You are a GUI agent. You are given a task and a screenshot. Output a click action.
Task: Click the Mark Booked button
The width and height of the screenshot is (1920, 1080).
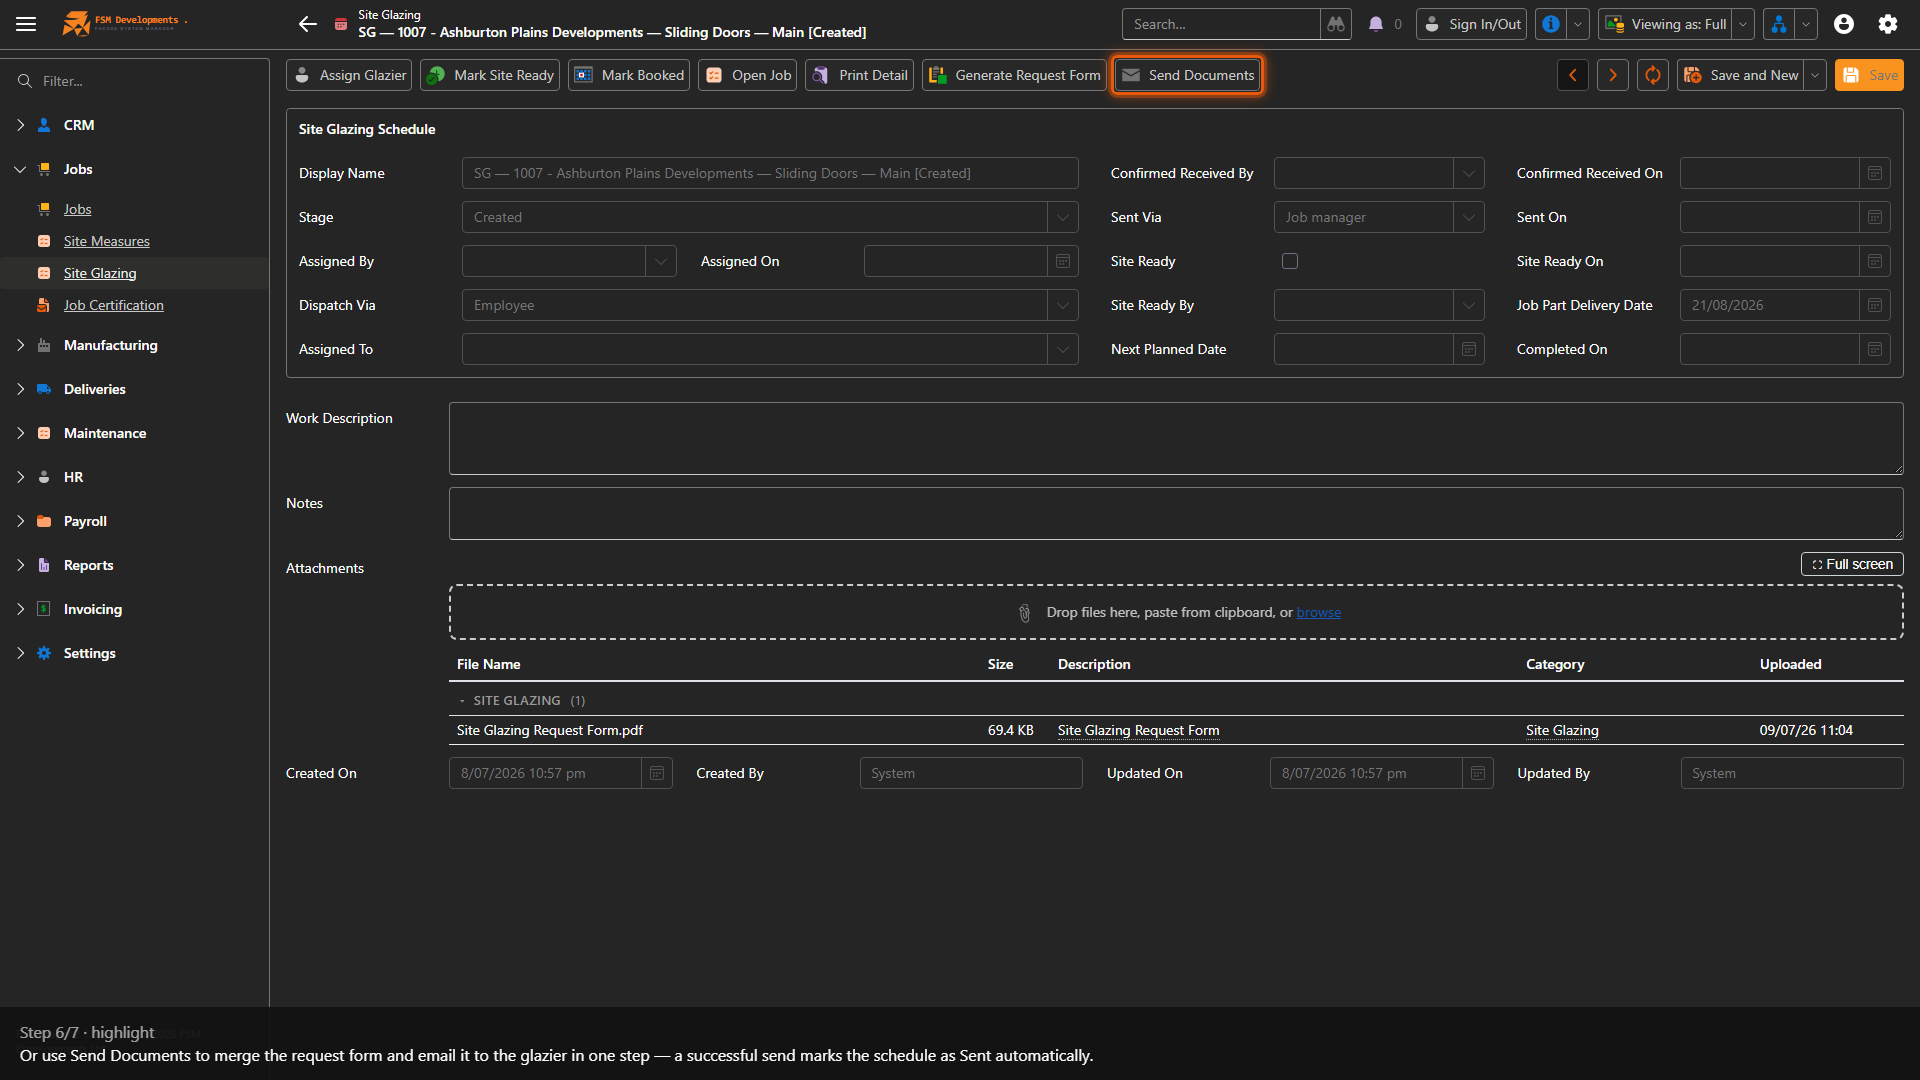[629, 75]
